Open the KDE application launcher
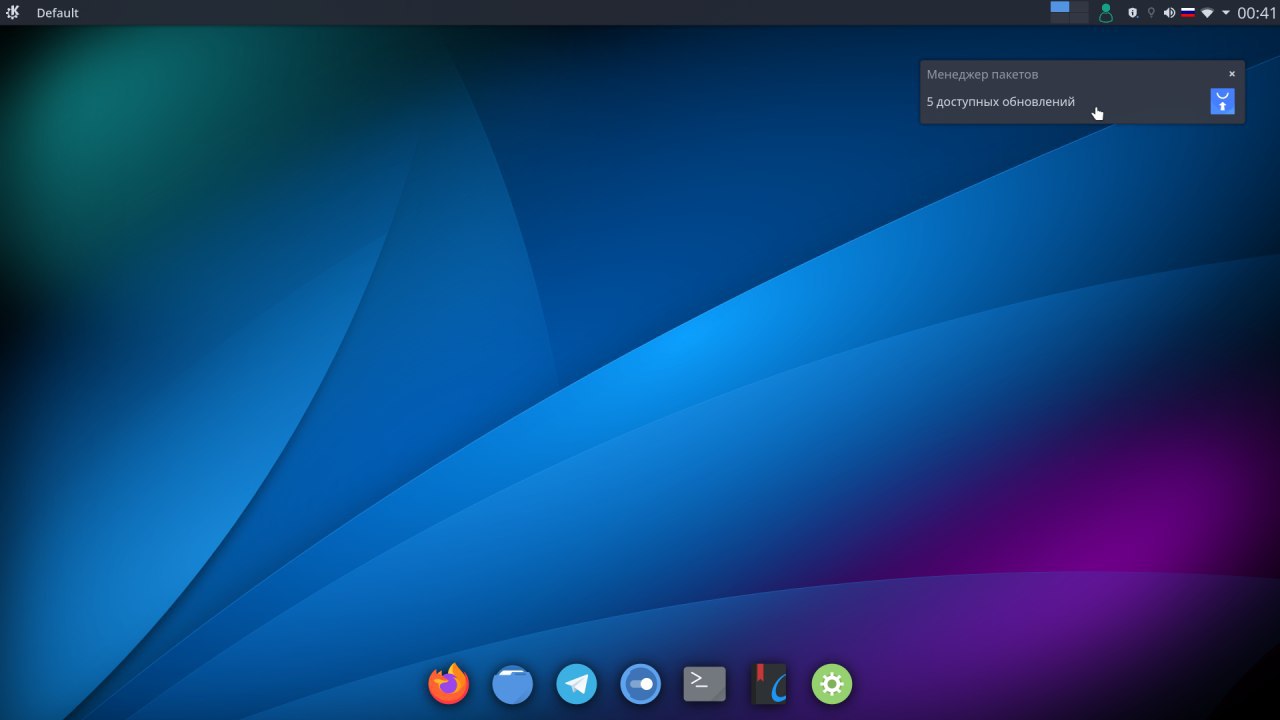Screen dimensions: 1280x720 [x=12, y=12]
